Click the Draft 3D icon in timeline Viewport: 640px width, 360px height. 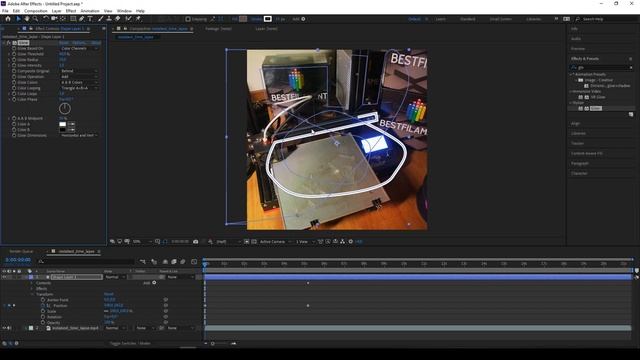tap(154, 261)
